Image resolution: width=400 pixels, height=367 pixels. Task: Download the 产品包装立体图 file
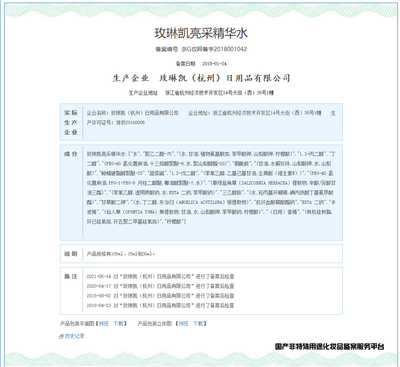click(x=198, y=324)
